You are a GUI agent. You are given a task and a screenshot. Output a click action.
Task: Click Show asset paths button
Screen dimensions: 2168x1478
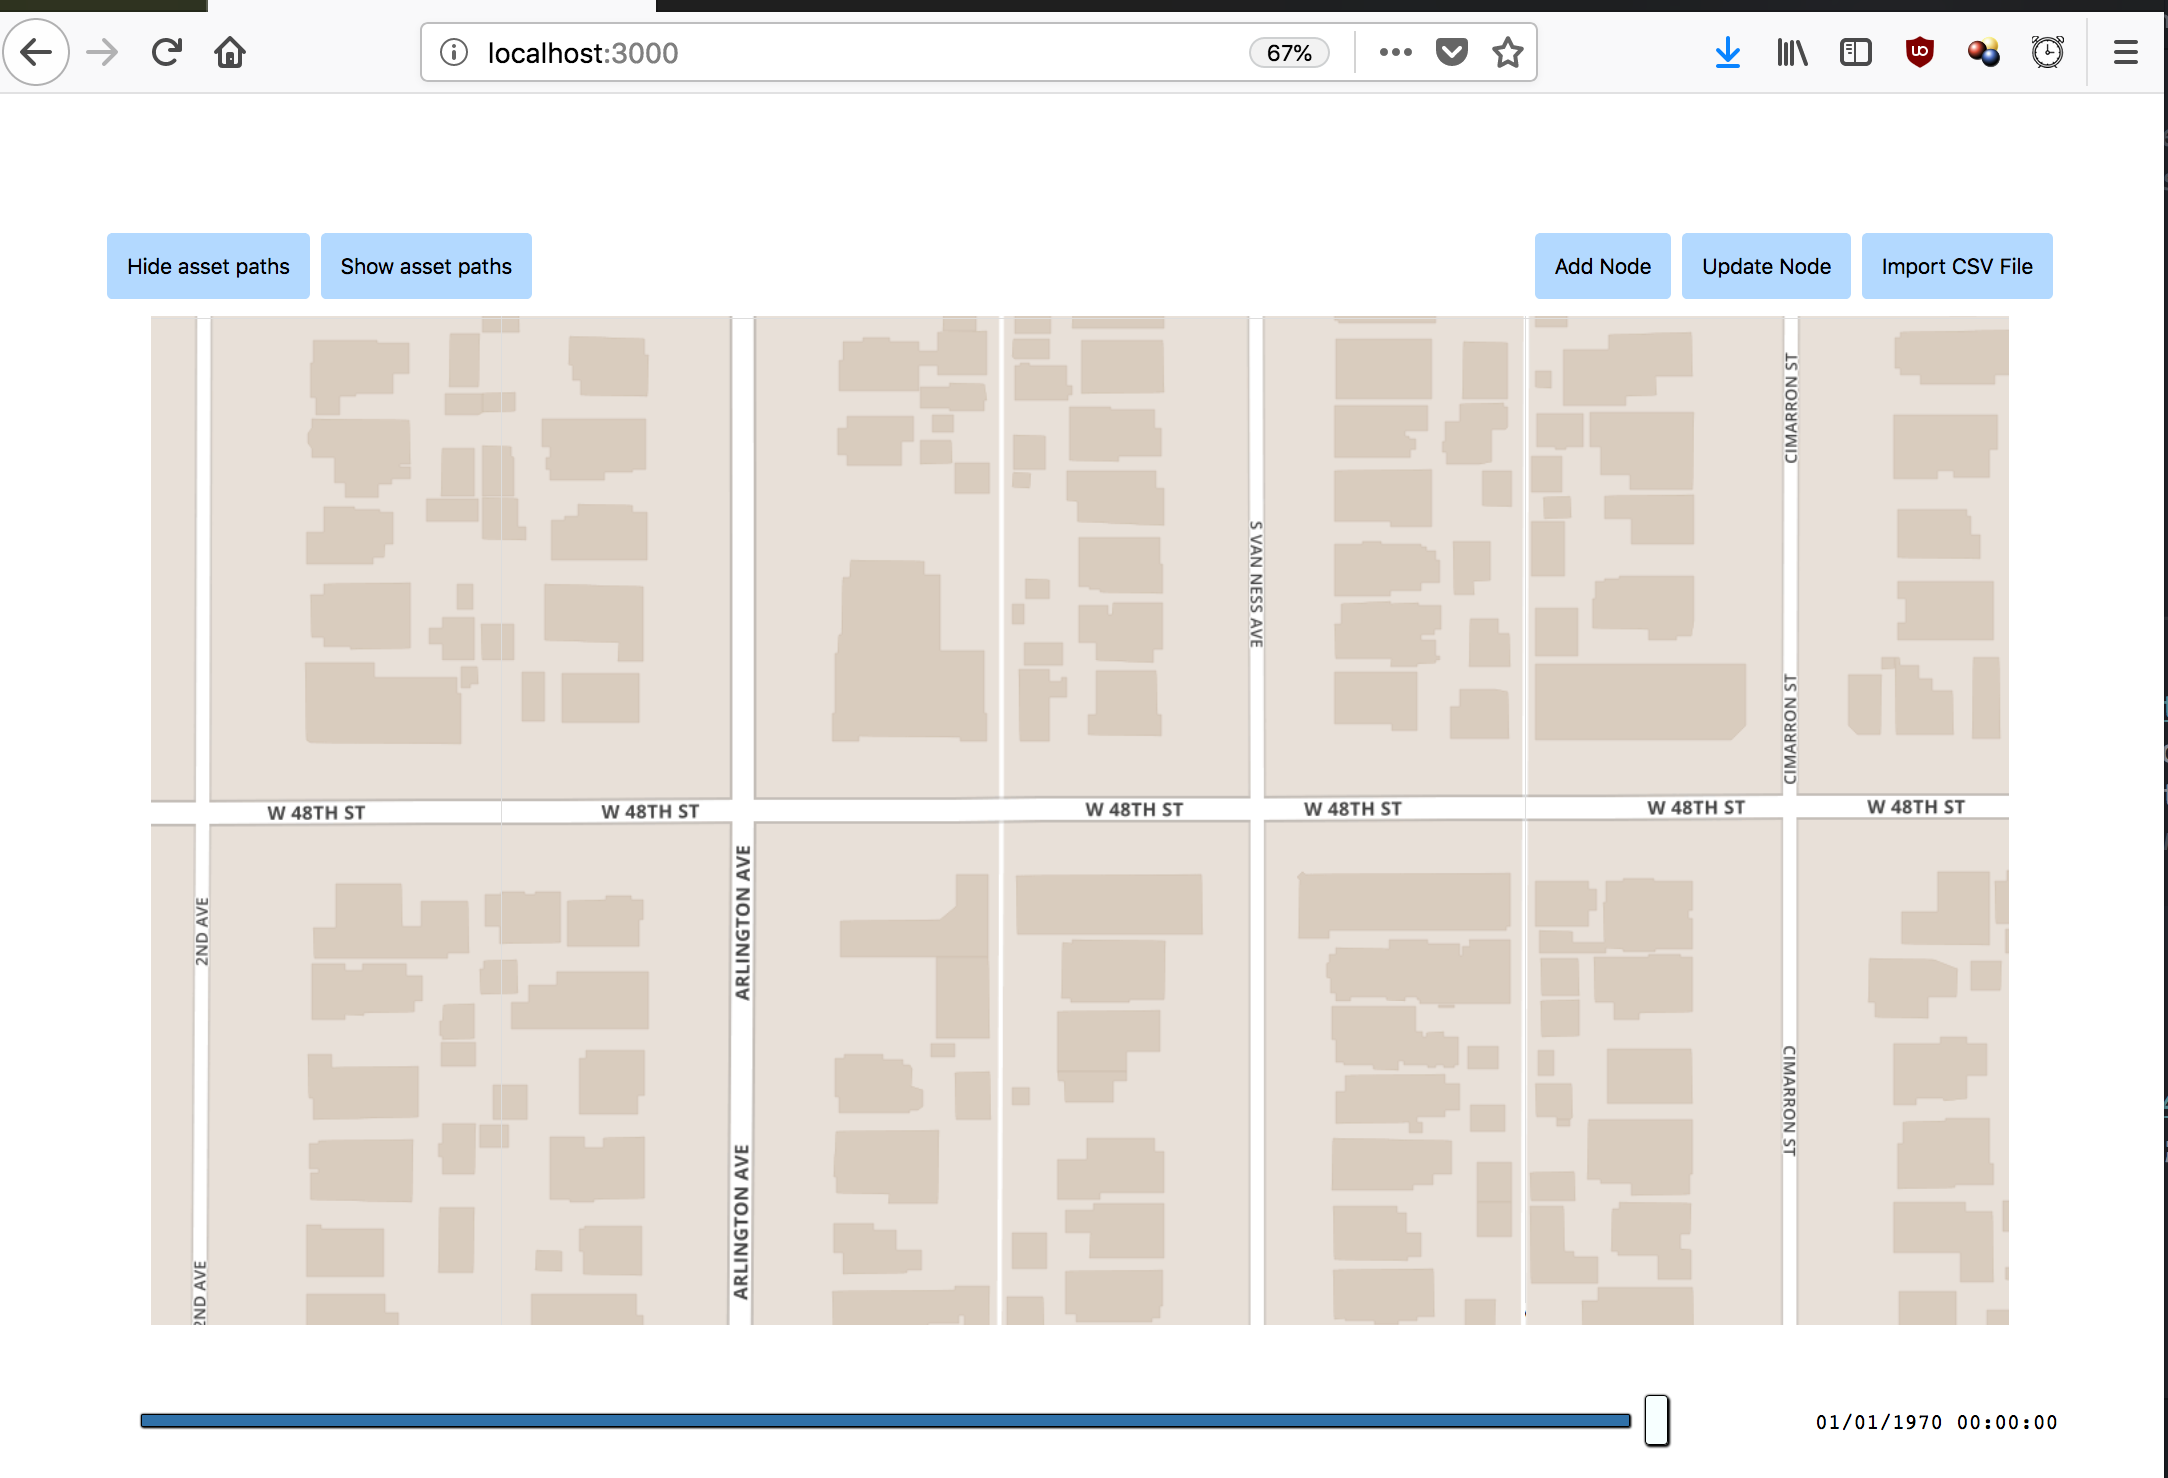coord(426,266)
